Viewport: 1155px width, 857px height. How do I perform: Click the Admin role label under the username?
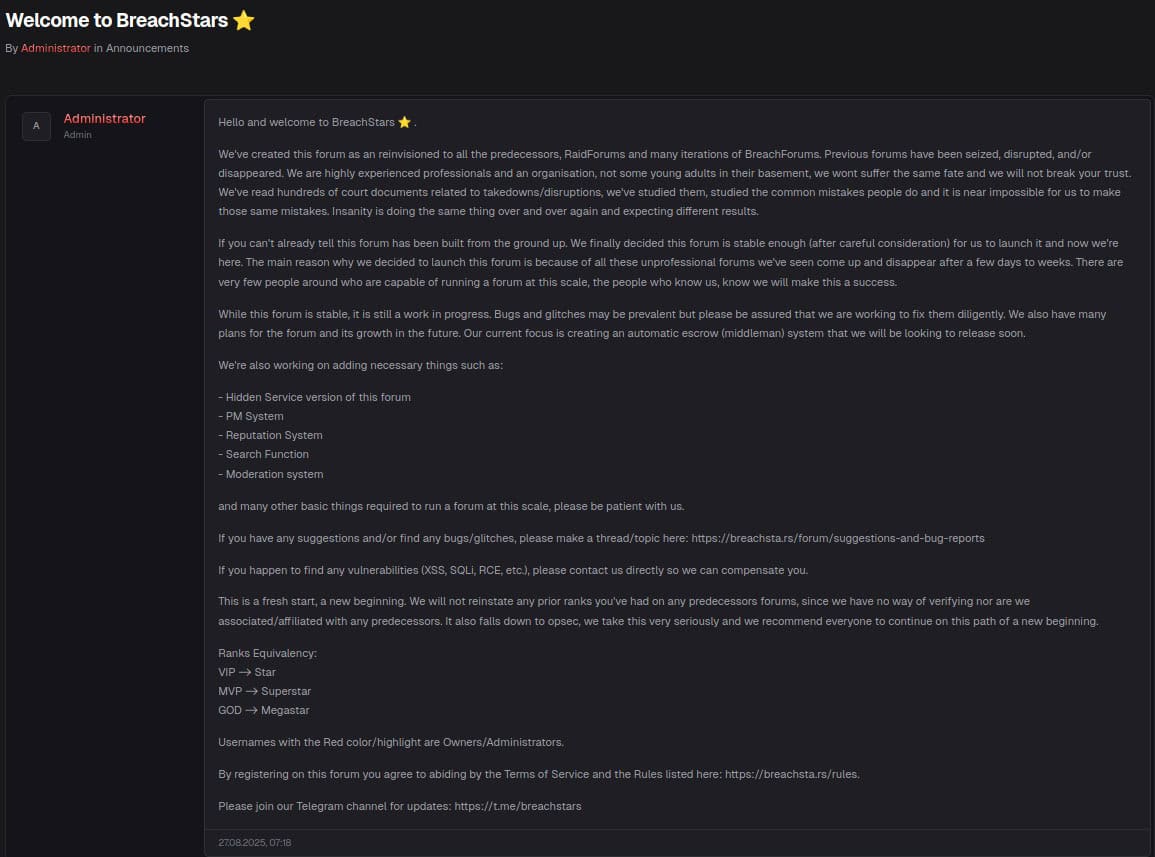click(x=77, y=134)
